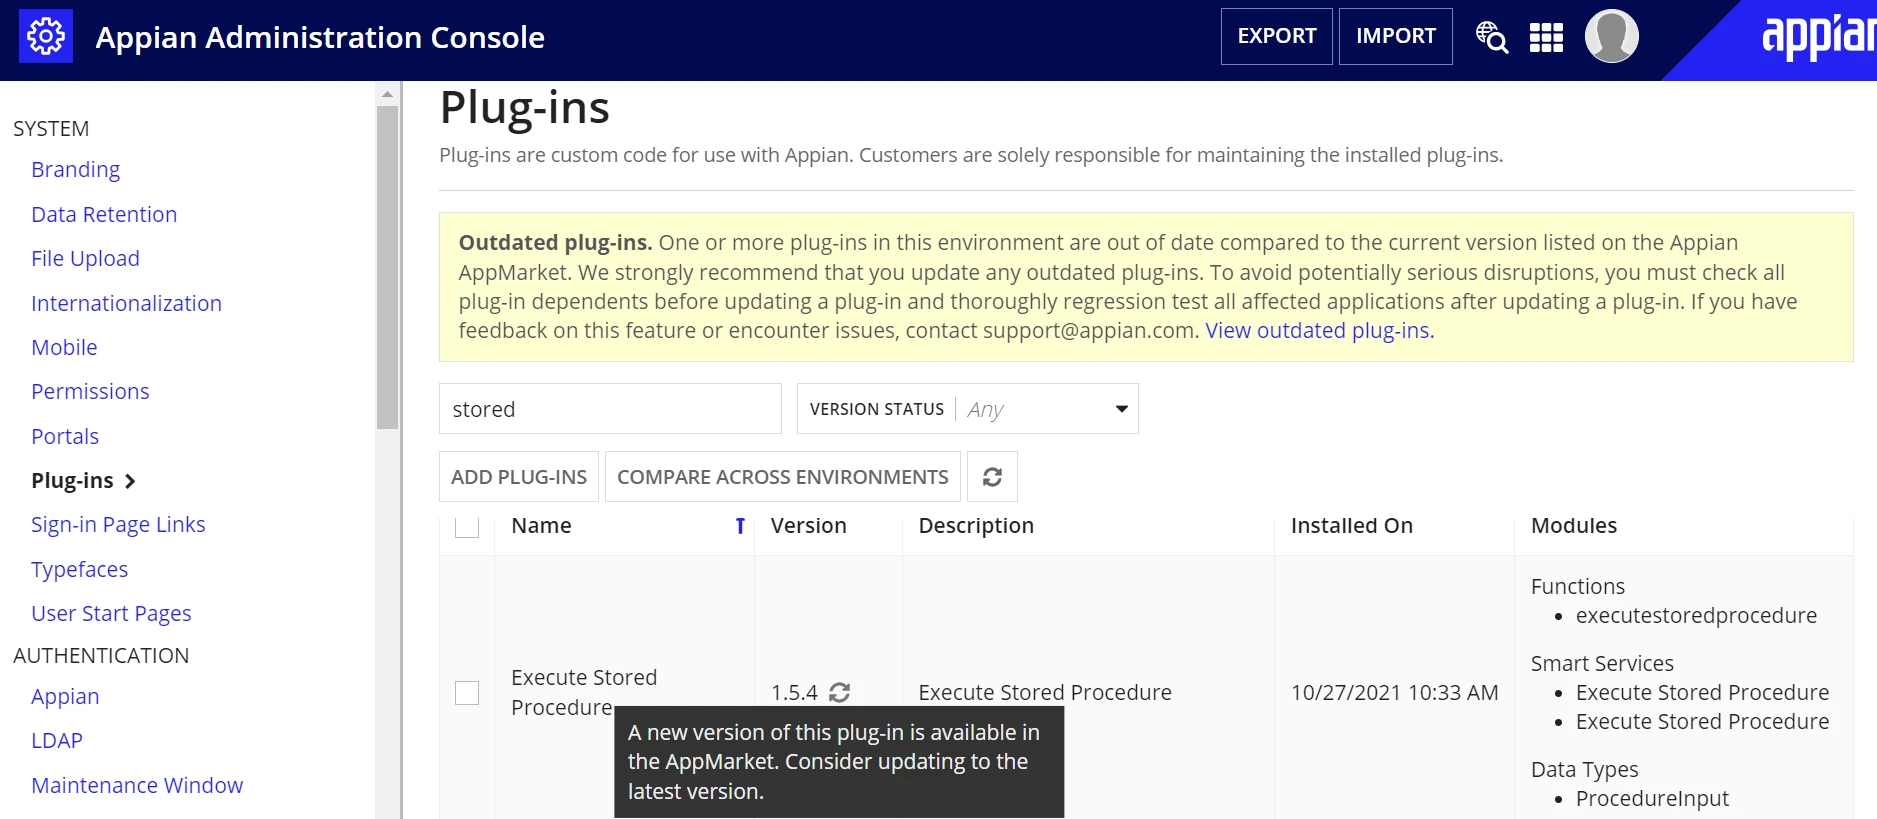
Task: Open Internationalization settings
Action: (x=126, y=303)
